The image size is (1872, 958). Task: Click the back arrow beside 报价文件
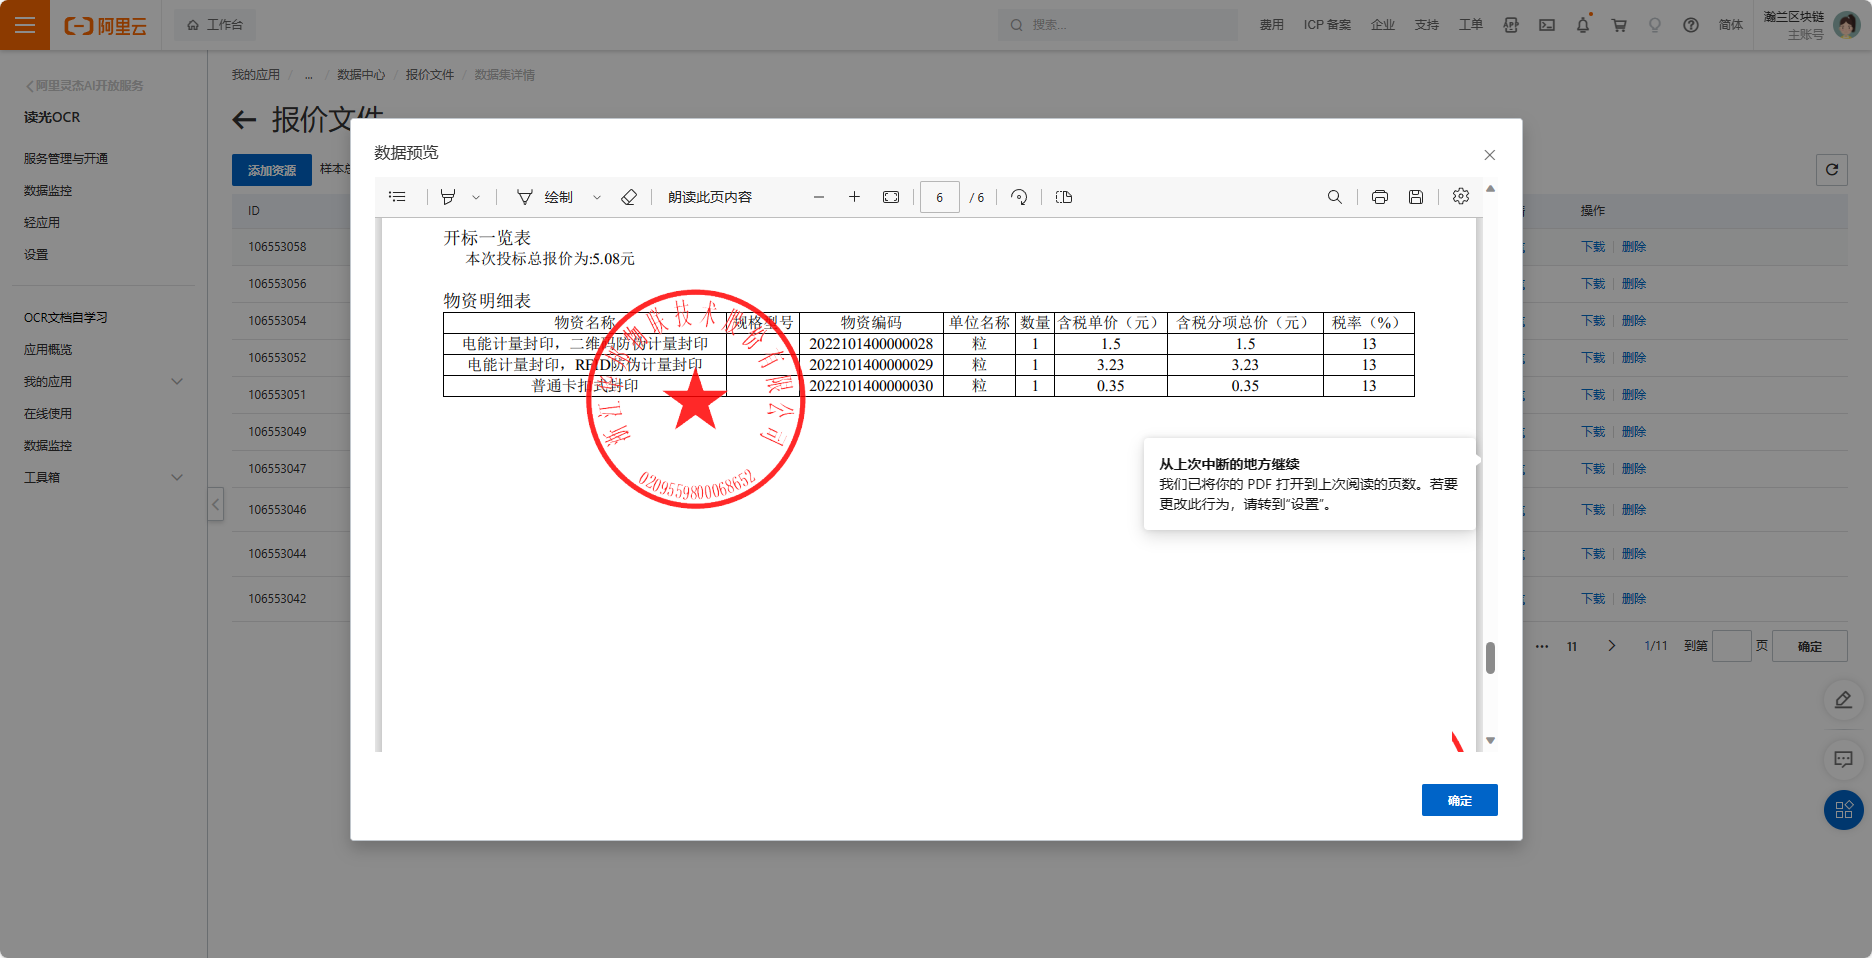pos(244,121)
